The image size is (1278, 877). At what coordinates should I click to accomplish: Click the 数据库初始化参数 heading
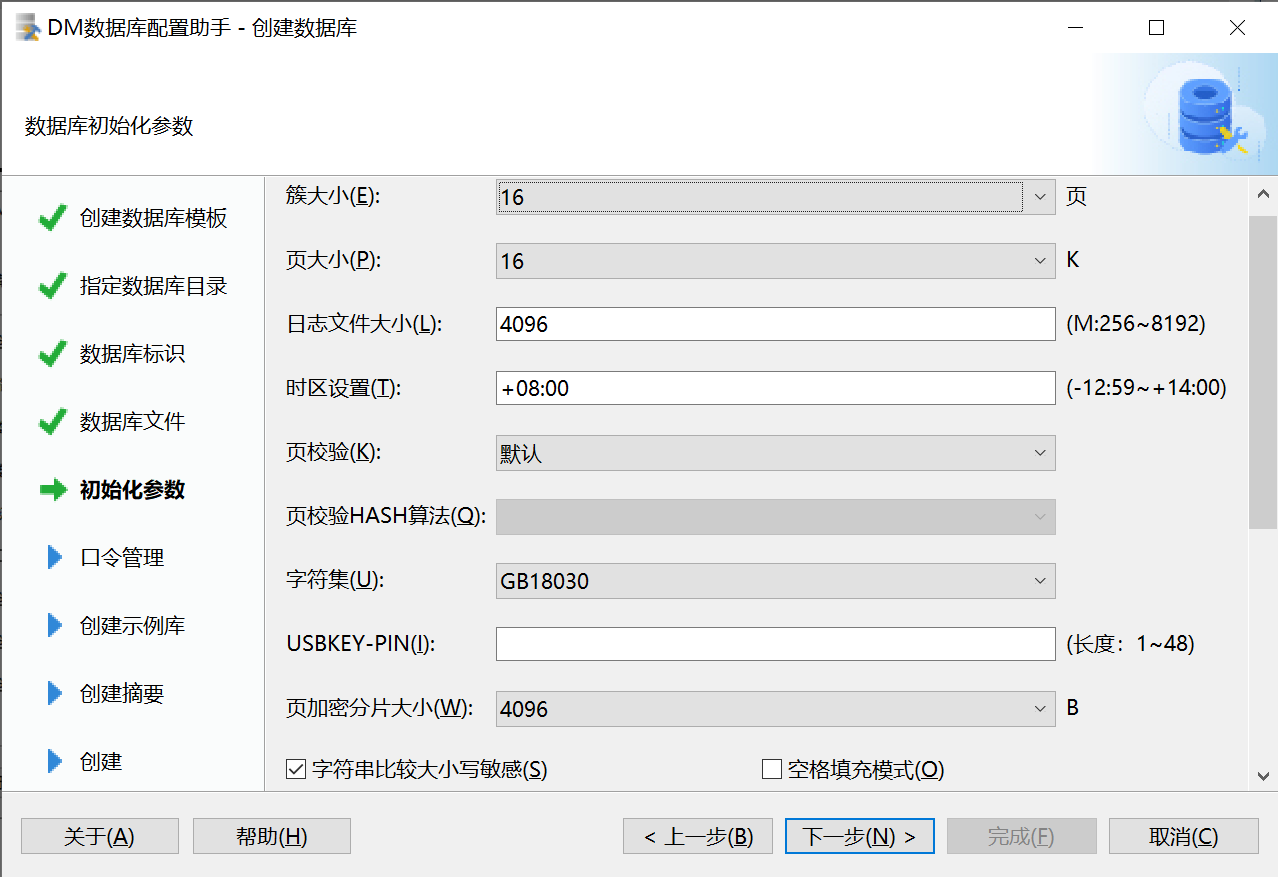click(109, 126)
